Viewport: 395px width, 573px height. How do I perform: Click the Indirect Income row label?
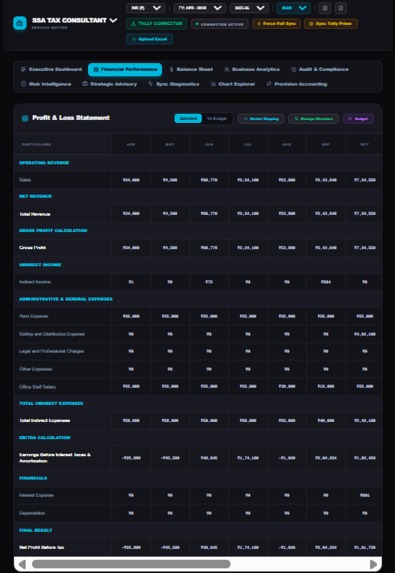point(35,282)
